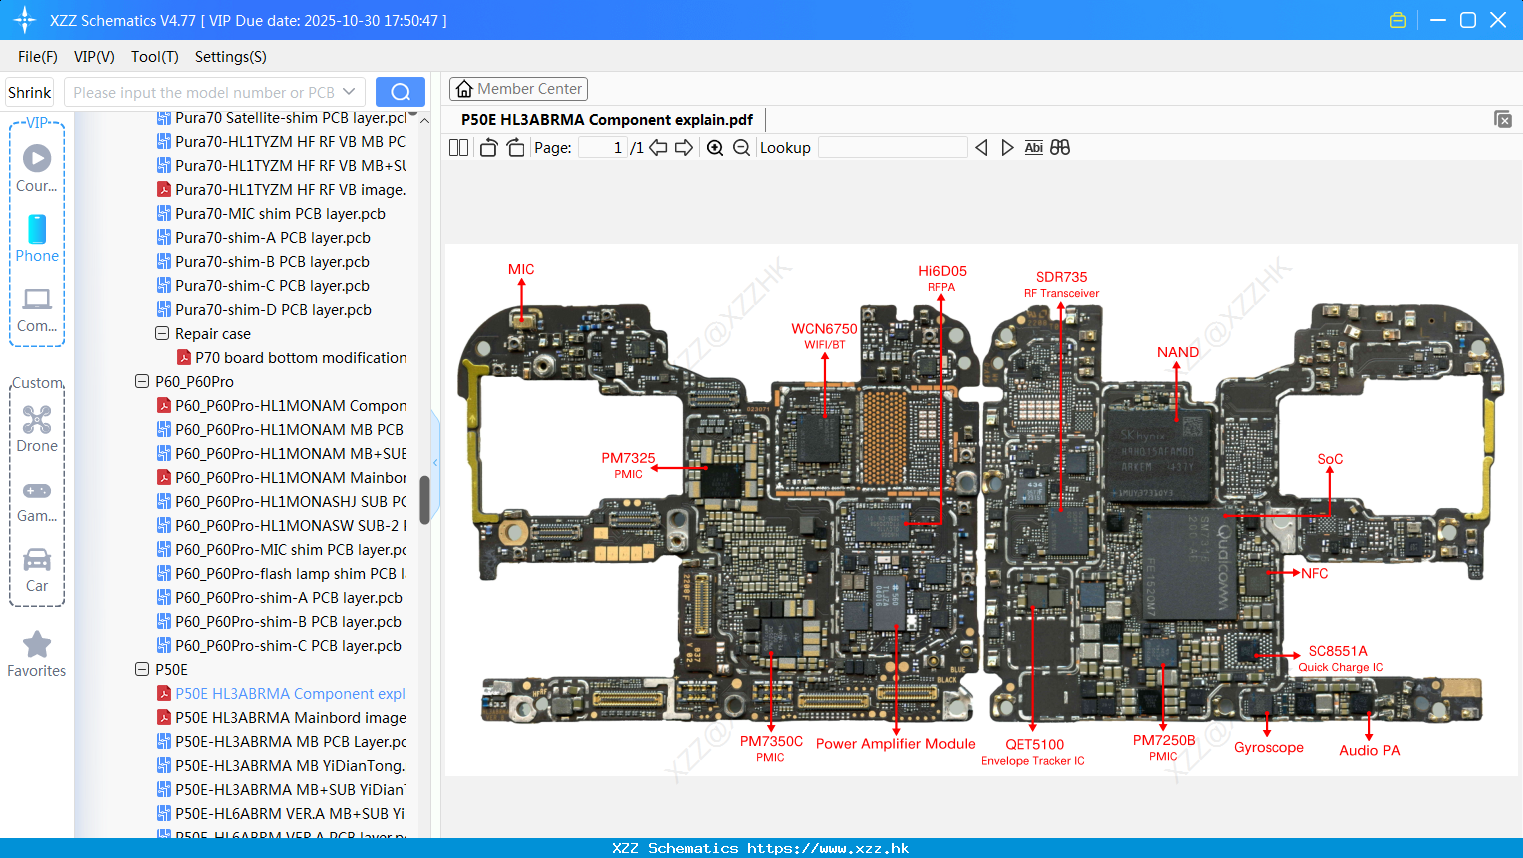Click the Lookup text field
The height and width of the screenshot is (858, 1523).
[893, 148]
